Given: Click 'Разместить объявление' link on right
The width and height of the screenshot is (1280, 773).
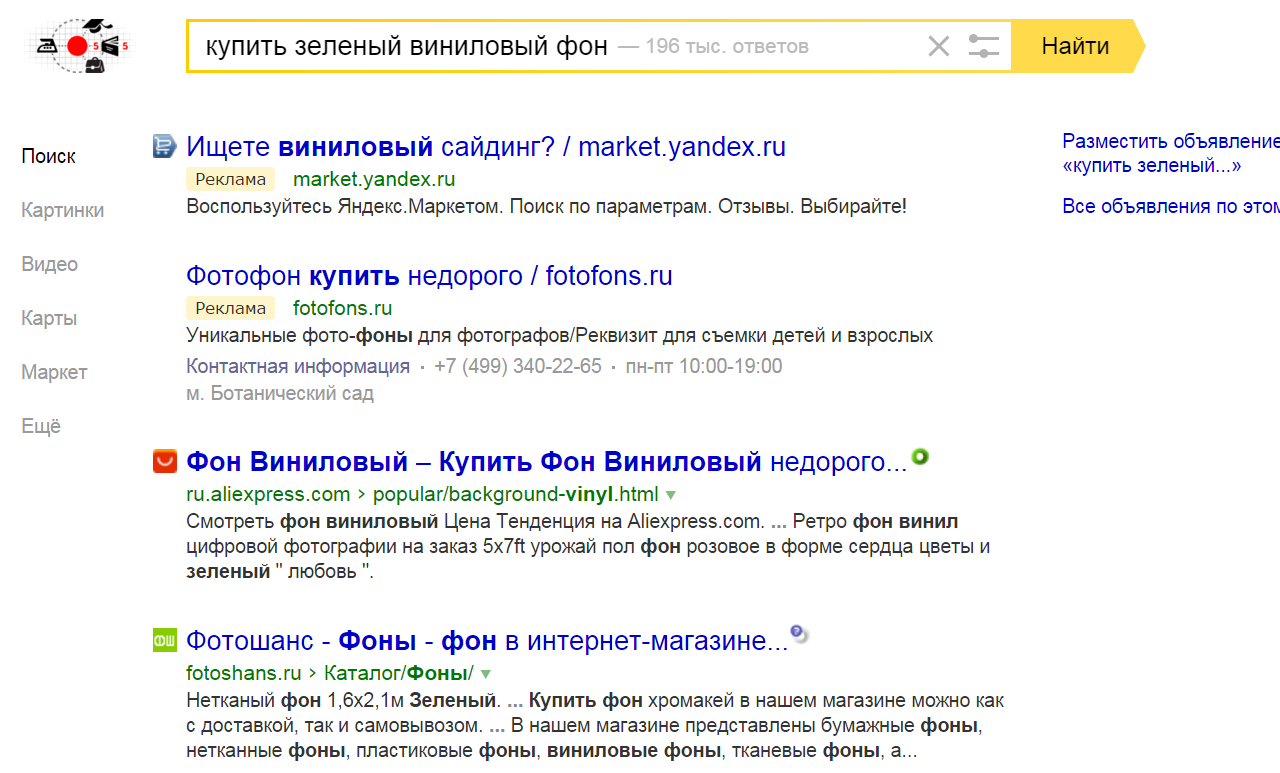Looking at the screenshot, I should (1171, 154).
